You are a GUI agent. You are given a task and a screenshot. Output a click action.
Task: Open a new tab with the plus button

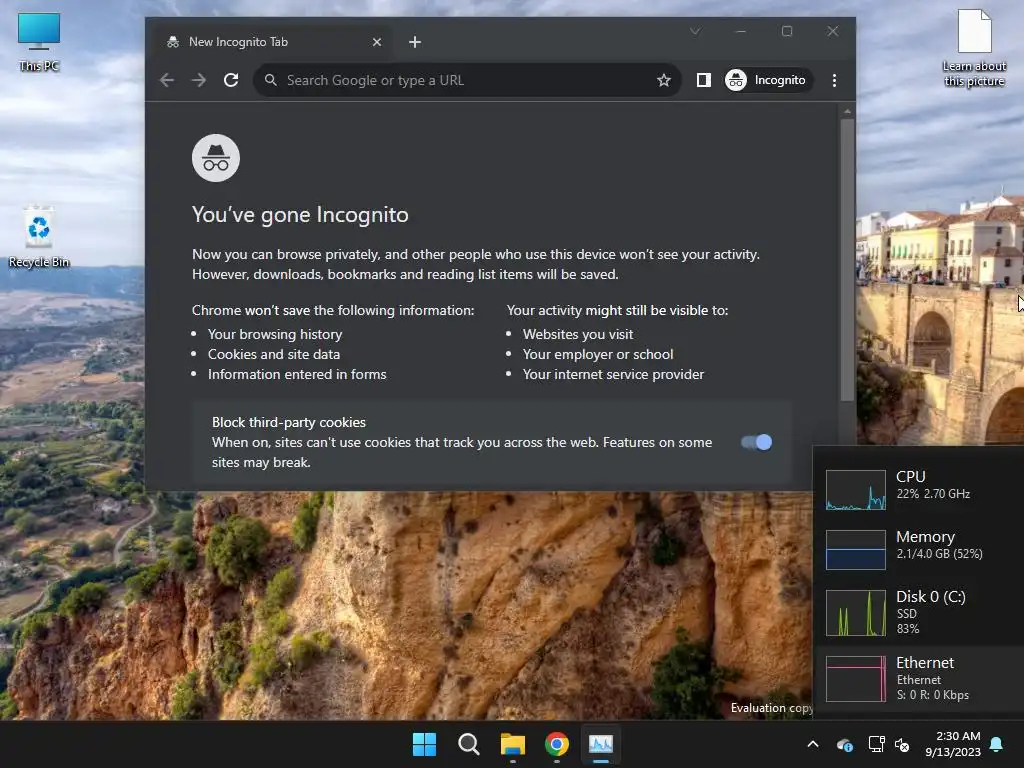(415, 42)
